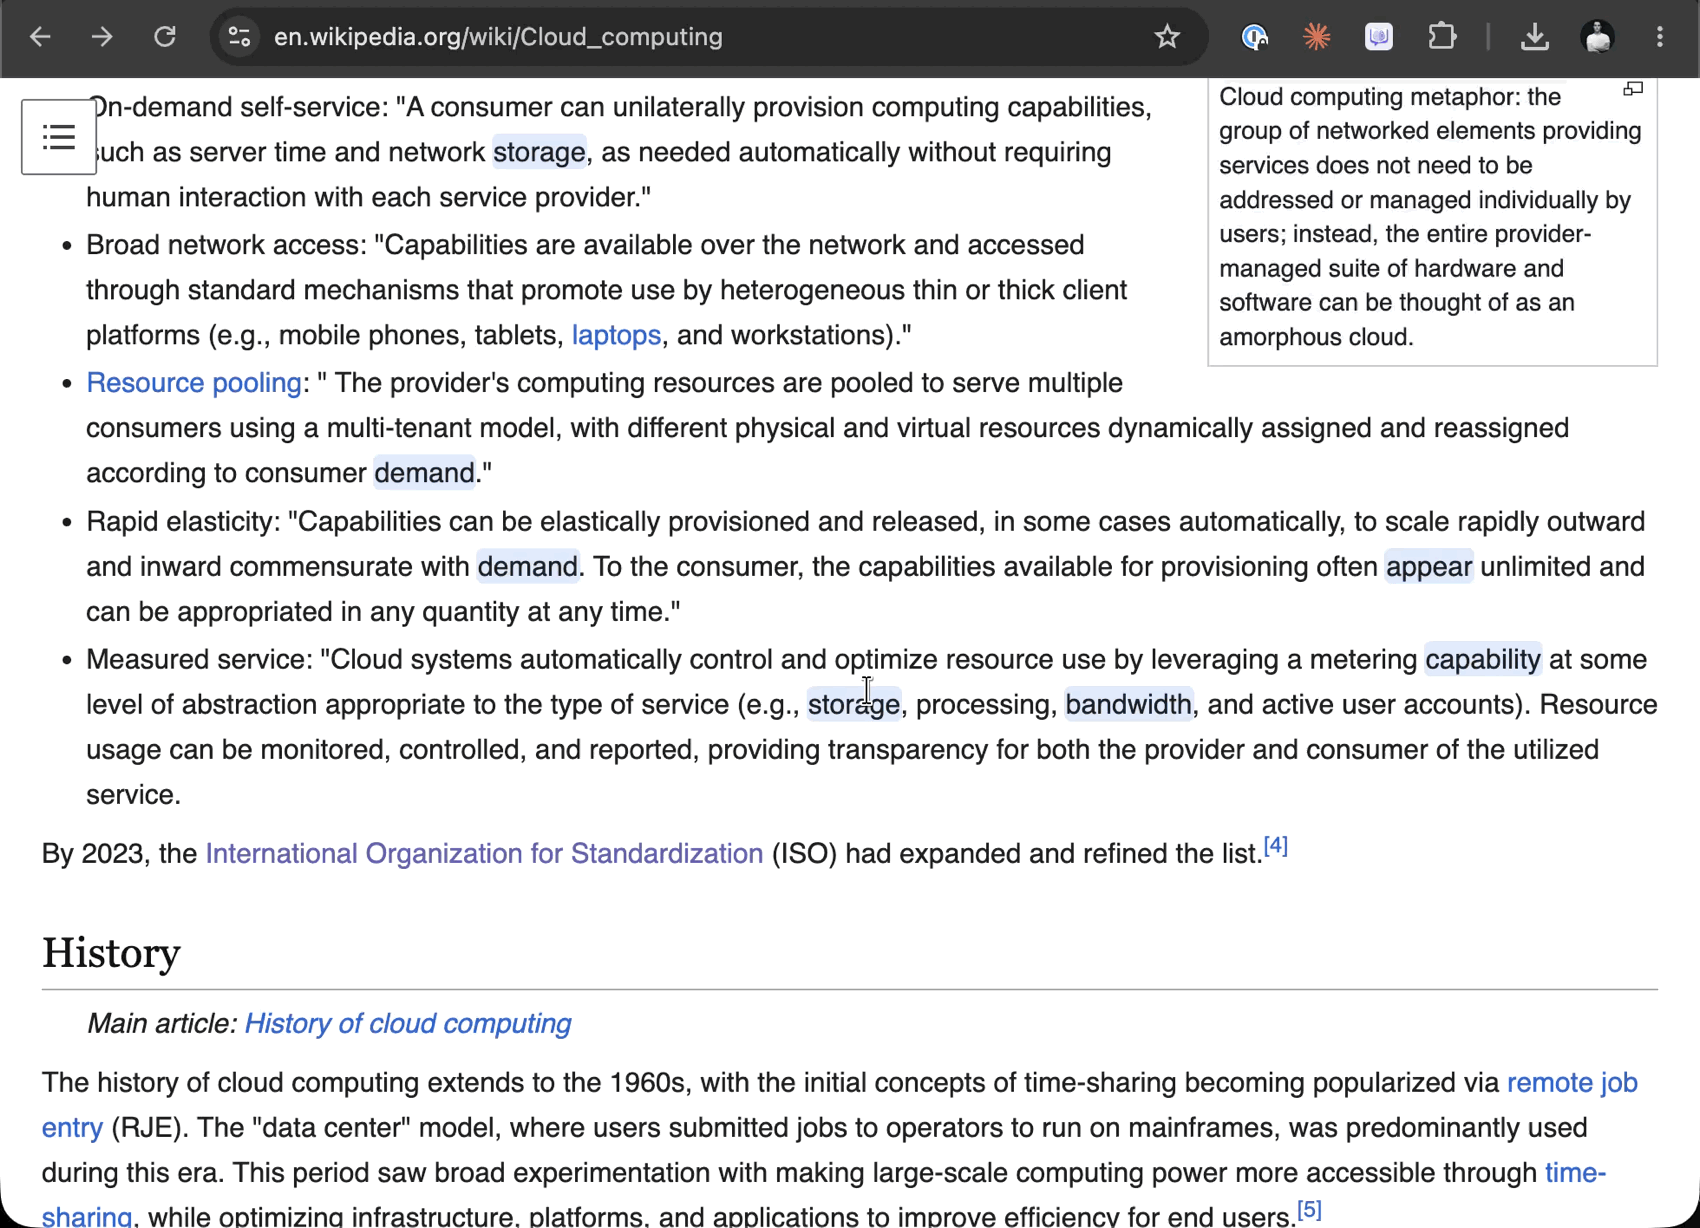Click the History section heading
This screenshot has height=1228, width=1700.
[x=111, y=953]
